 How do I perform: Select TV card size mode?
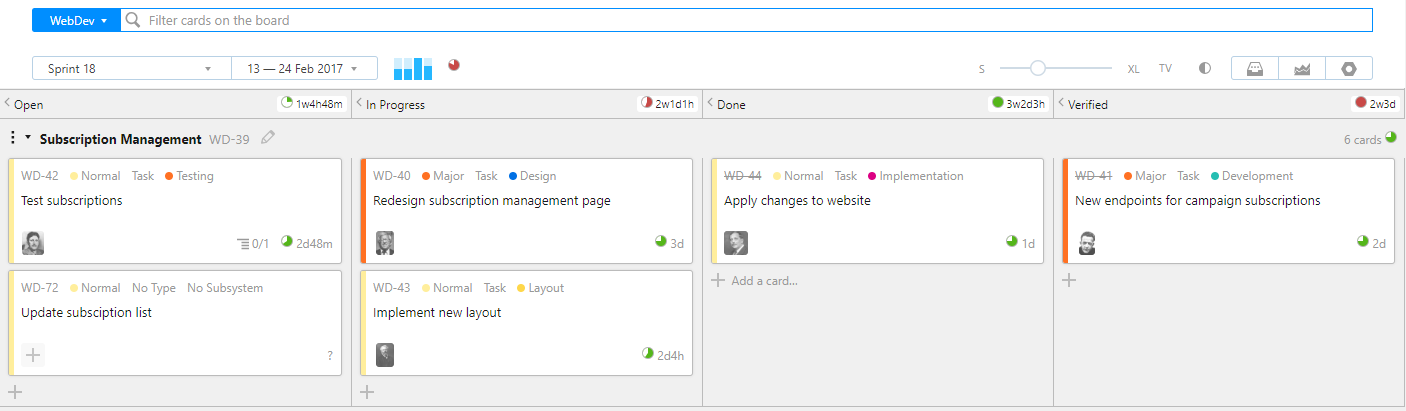coord(1165,68)
